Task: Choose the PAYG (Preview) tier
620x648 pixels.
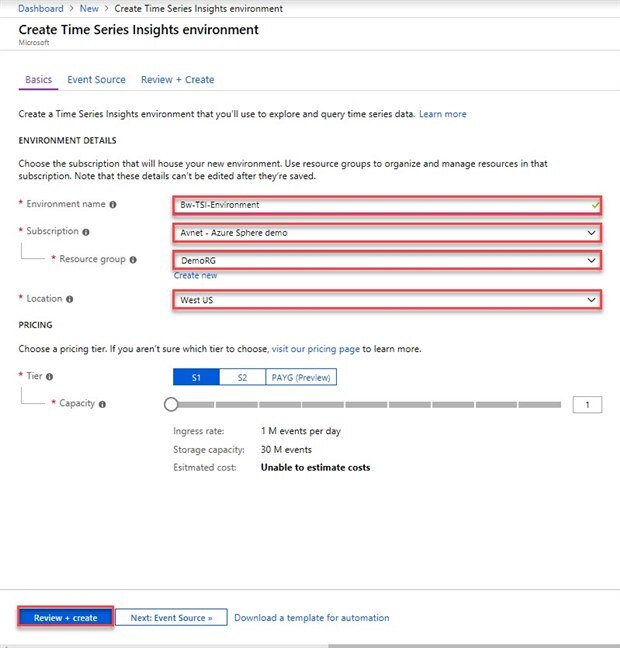Action: pyautogui.click(x=301, y=377)
